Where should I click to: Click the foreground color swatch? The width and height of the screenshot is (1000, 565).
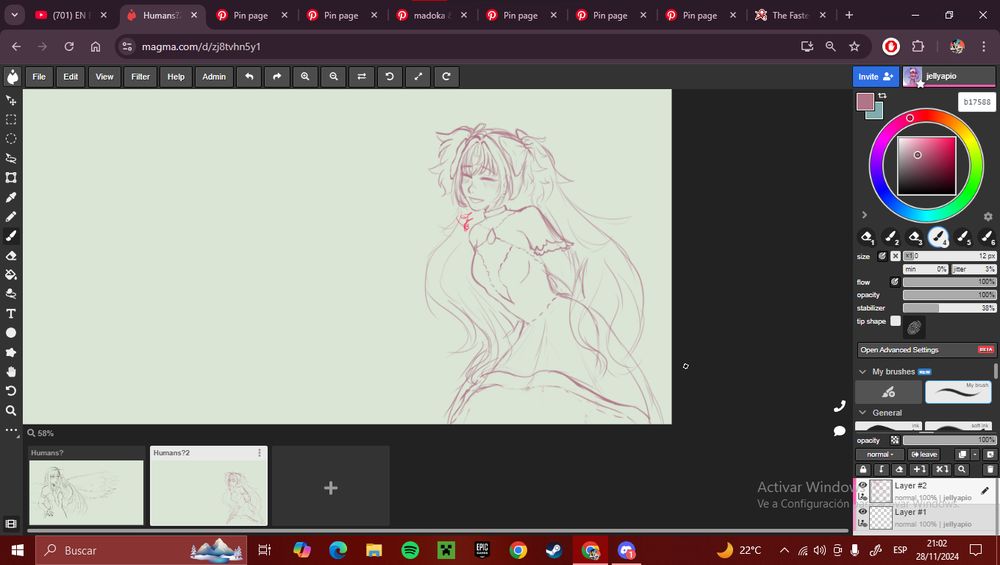click(865, 101)
